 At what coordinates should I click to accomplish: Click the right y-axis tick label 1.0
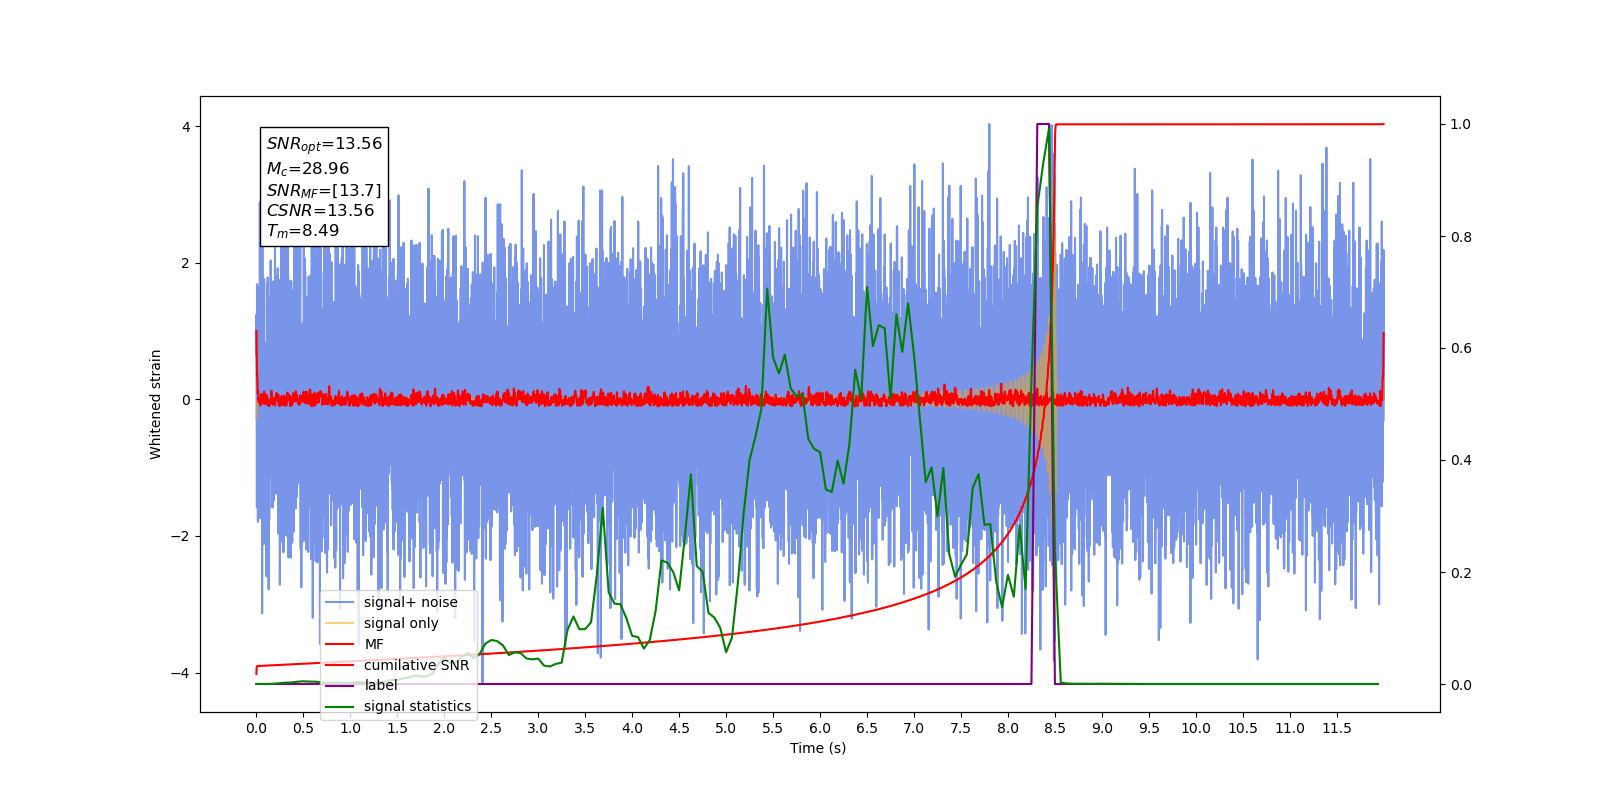coord(1461,125)
